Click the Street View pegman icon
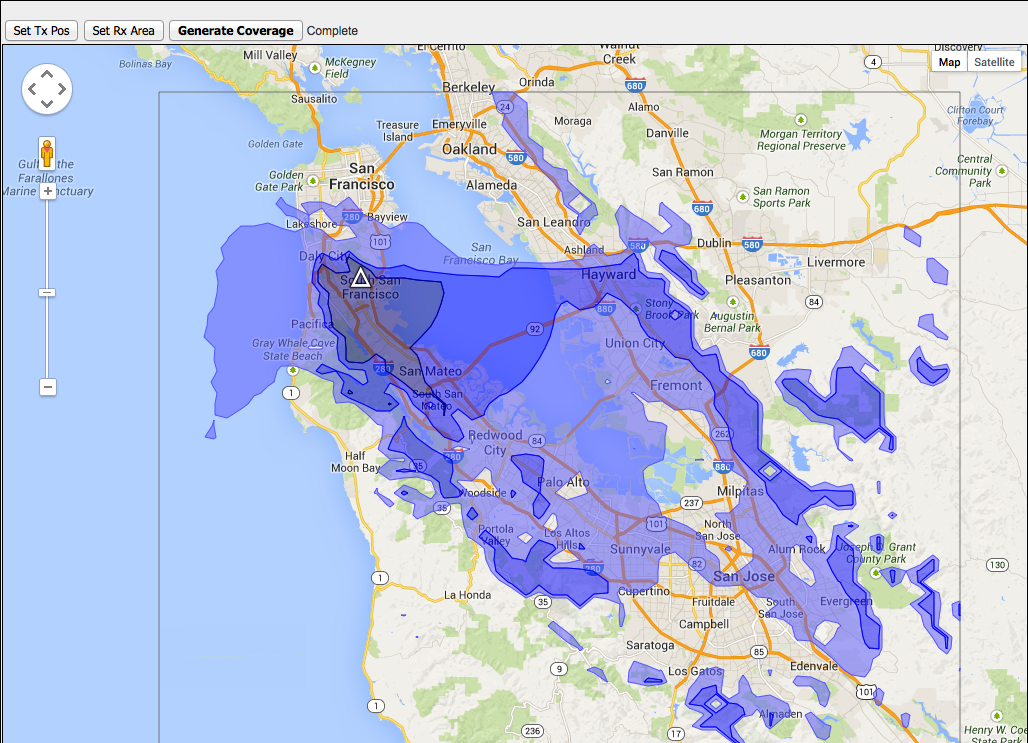 pos(47,153)
